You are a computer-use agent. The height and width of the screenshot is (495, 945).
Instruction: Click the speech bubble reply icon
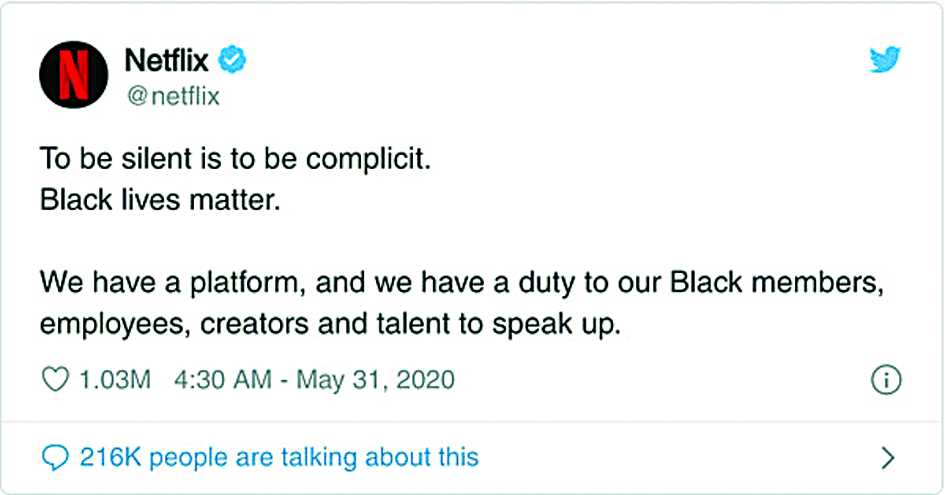(x=55, y=458)
